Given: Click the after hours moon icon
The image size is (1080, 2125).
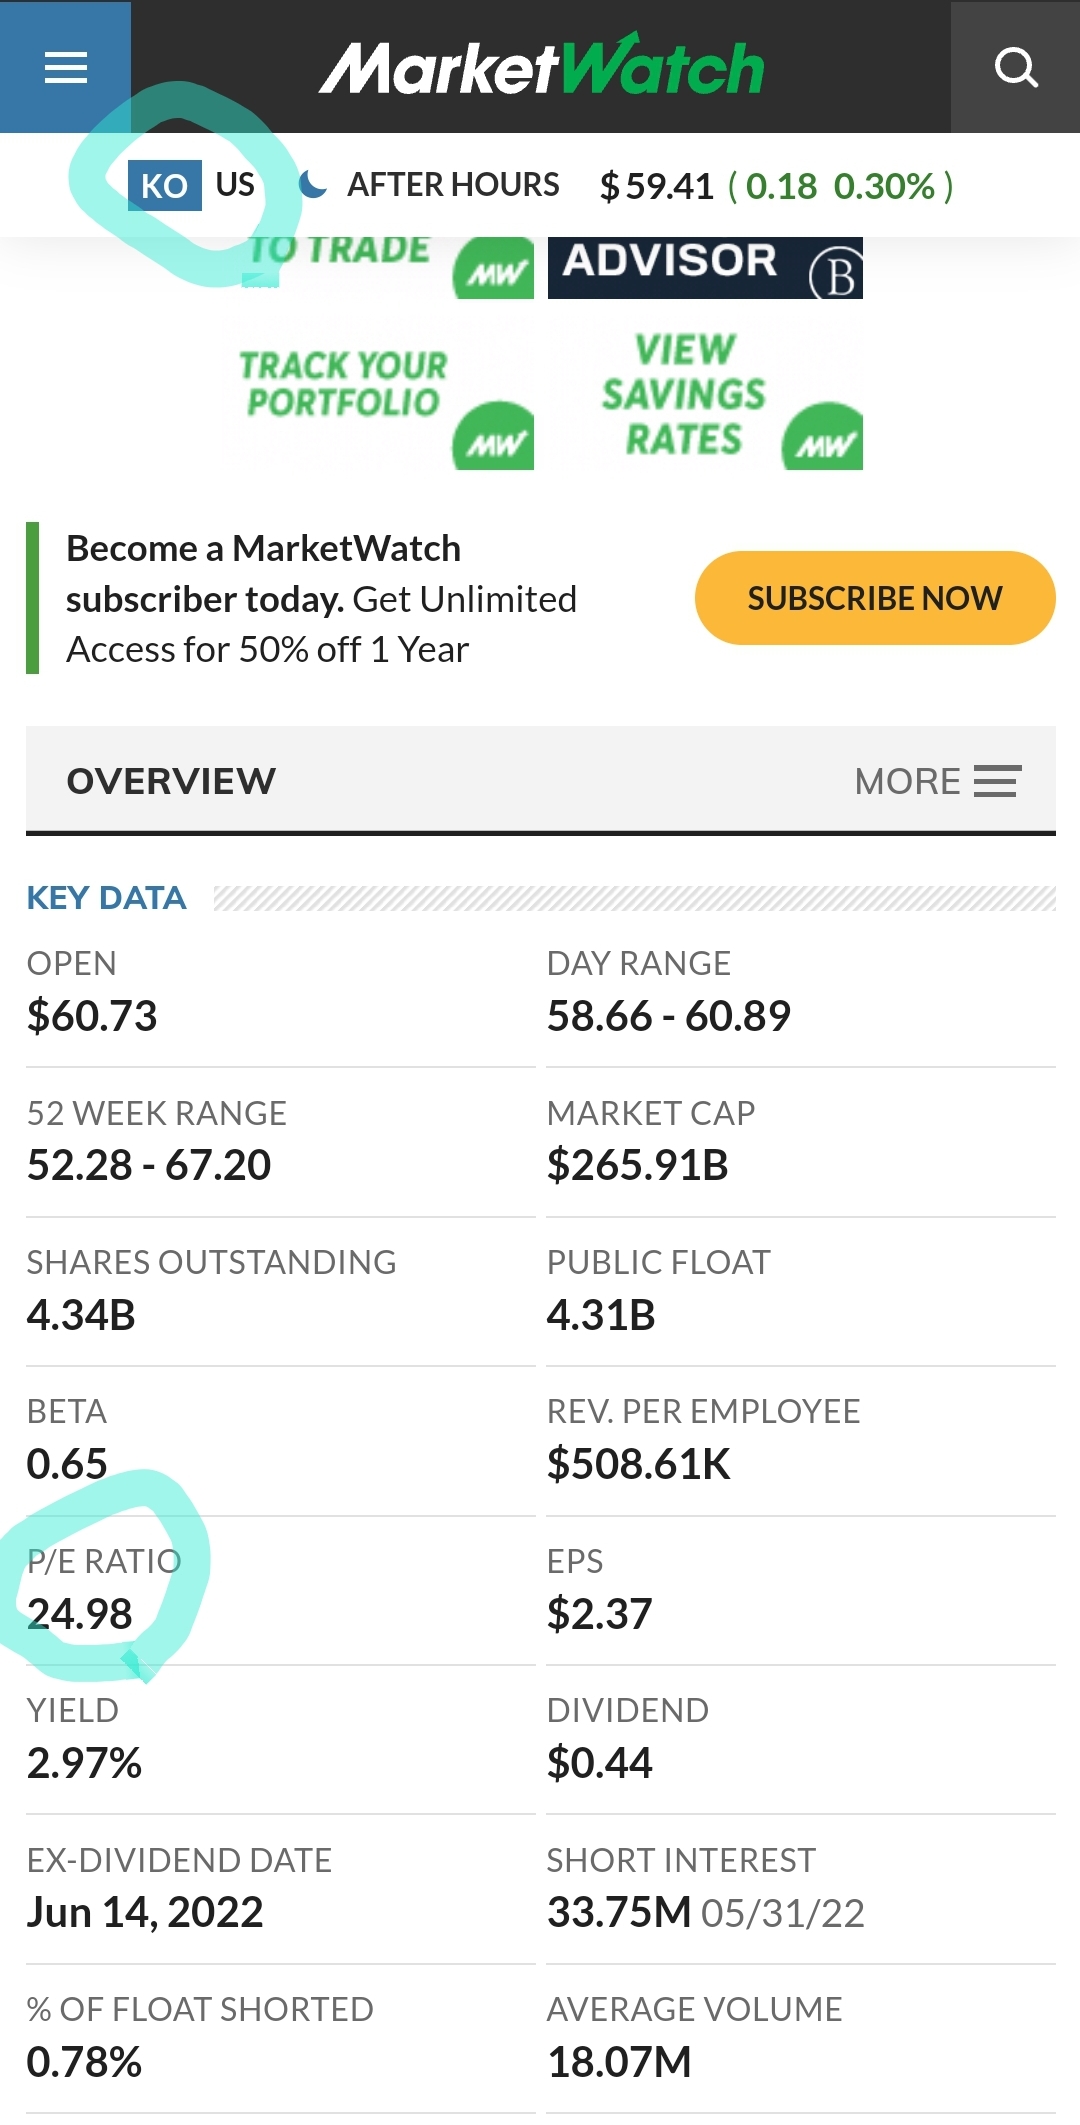Looking at the screenshot, I should click(x=313, y=184).
